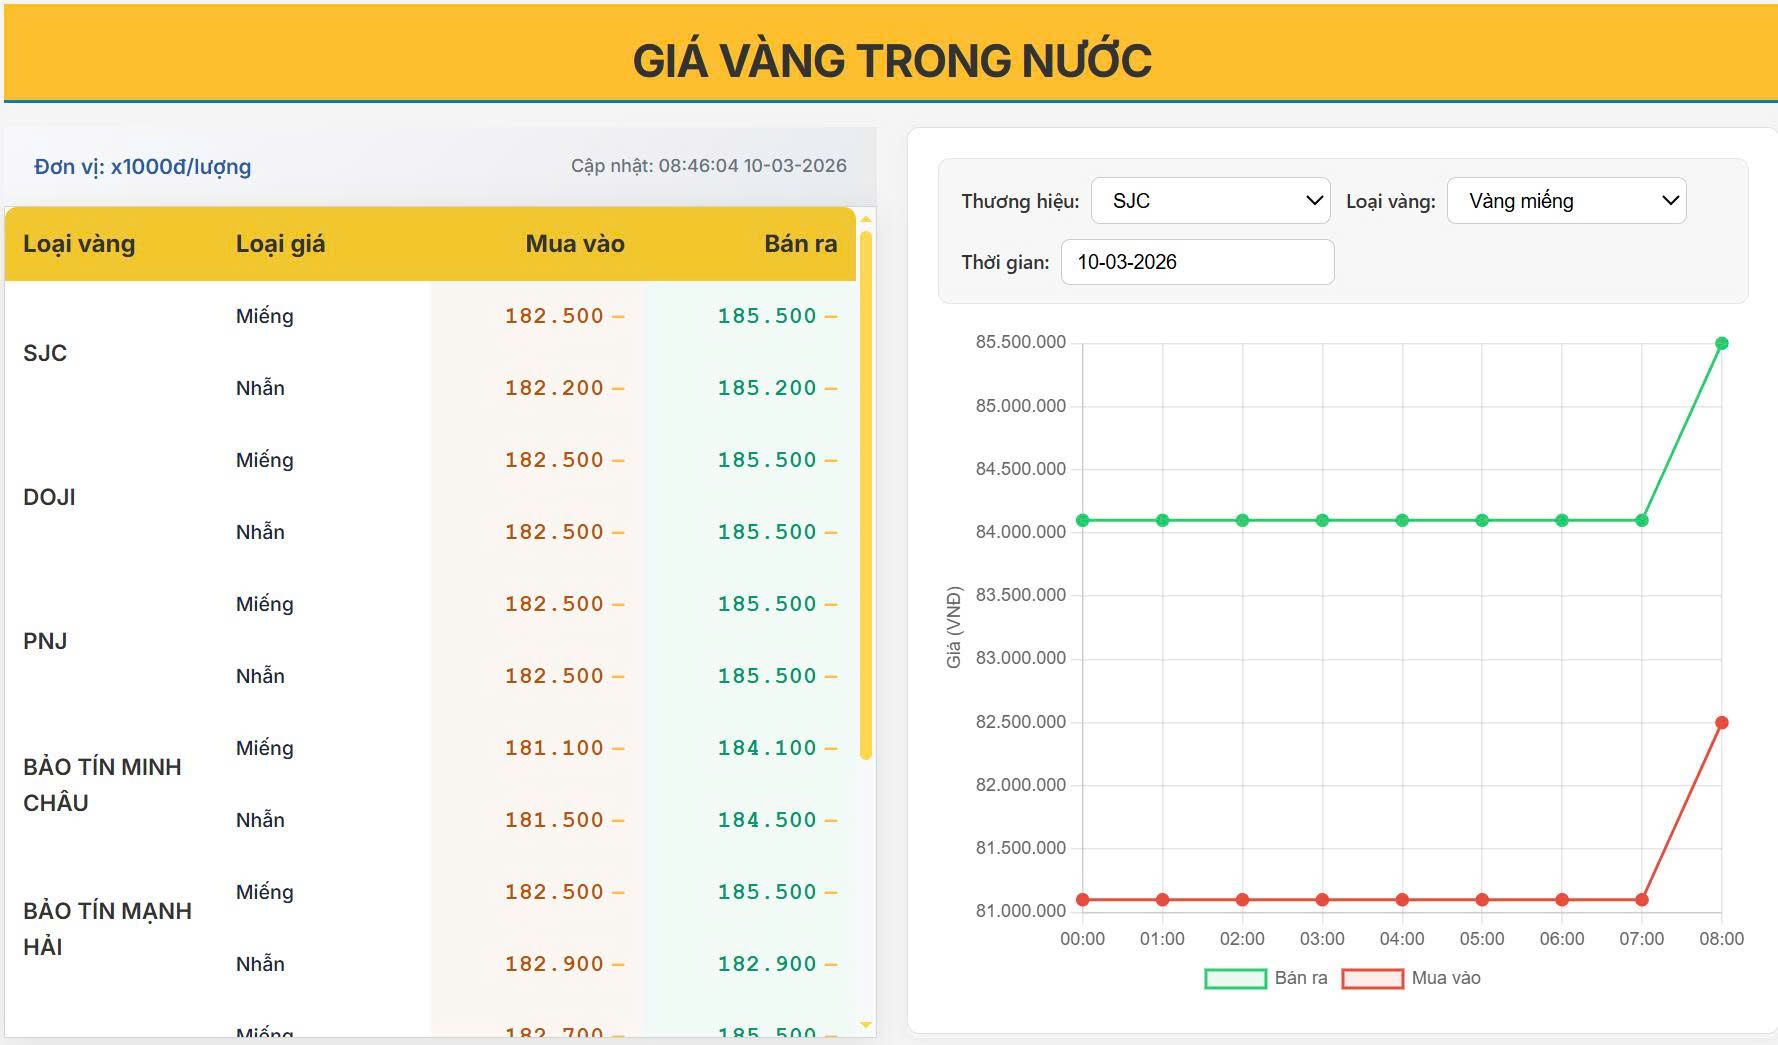Click the 85.500.000 chart axis label
Viewport: 1778px width, 1045px height.
(x=1021, y=342)
